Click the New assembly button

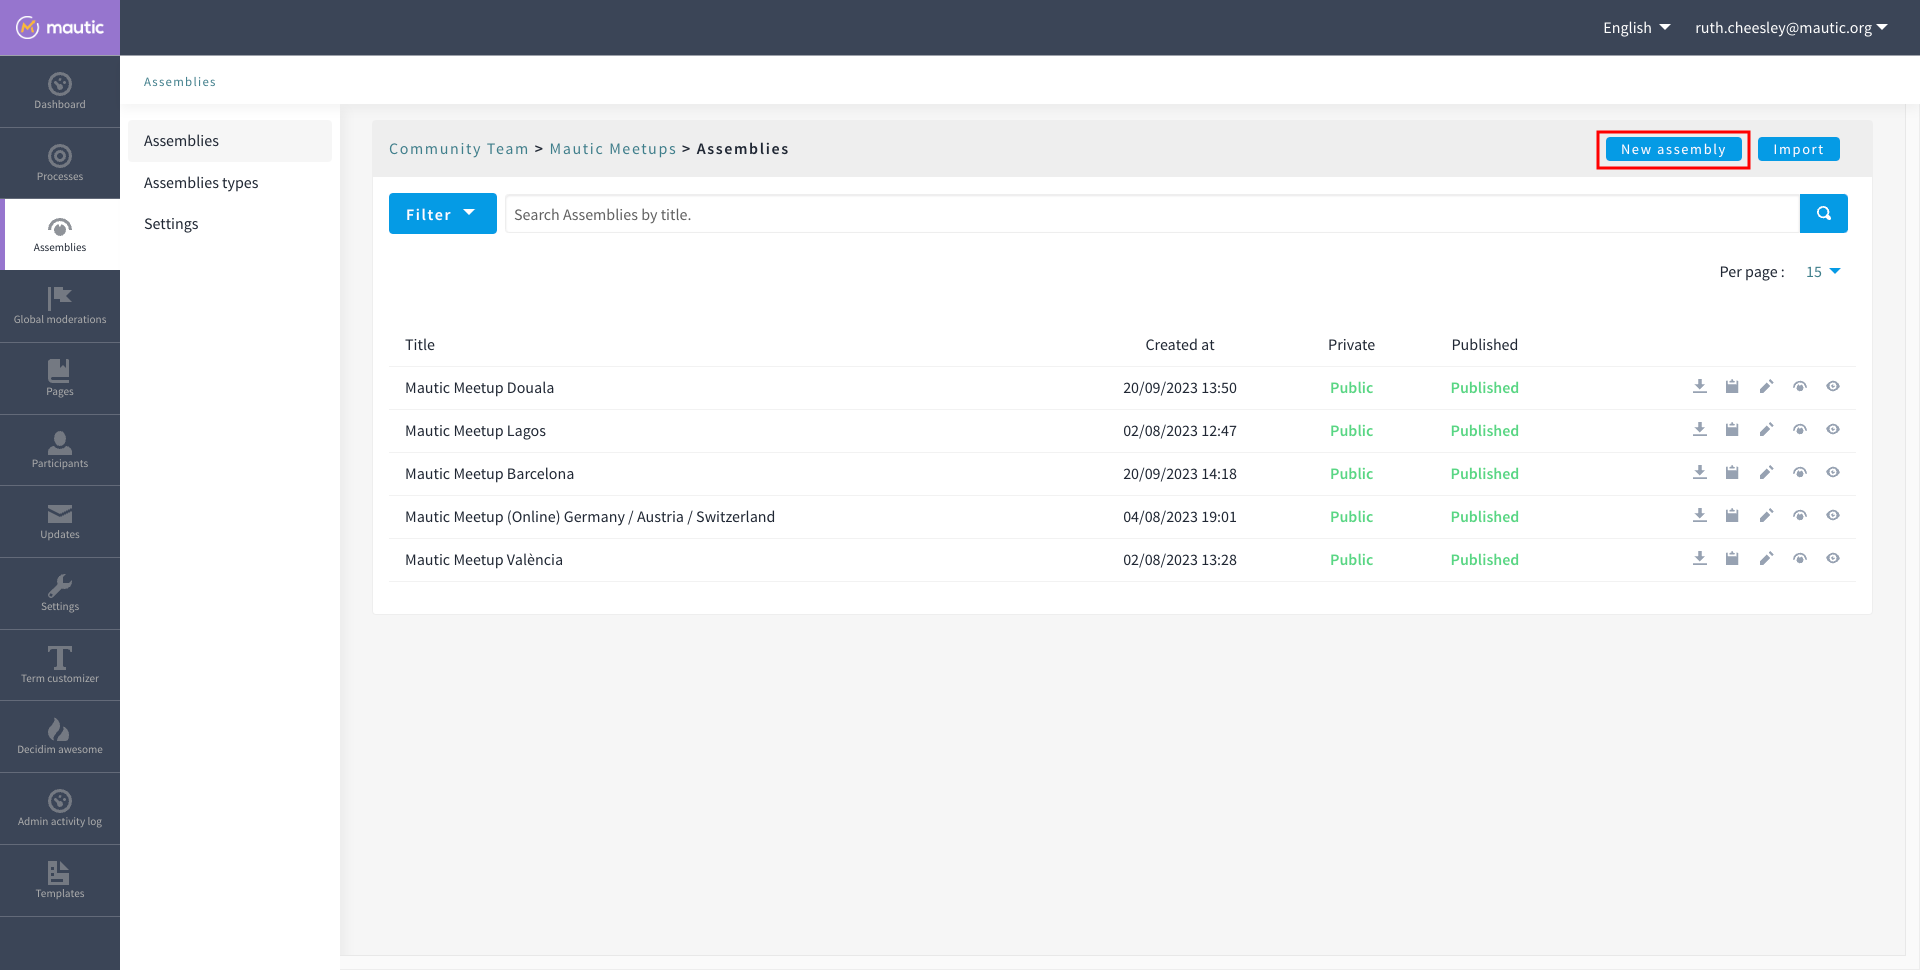pos(1673,150)
